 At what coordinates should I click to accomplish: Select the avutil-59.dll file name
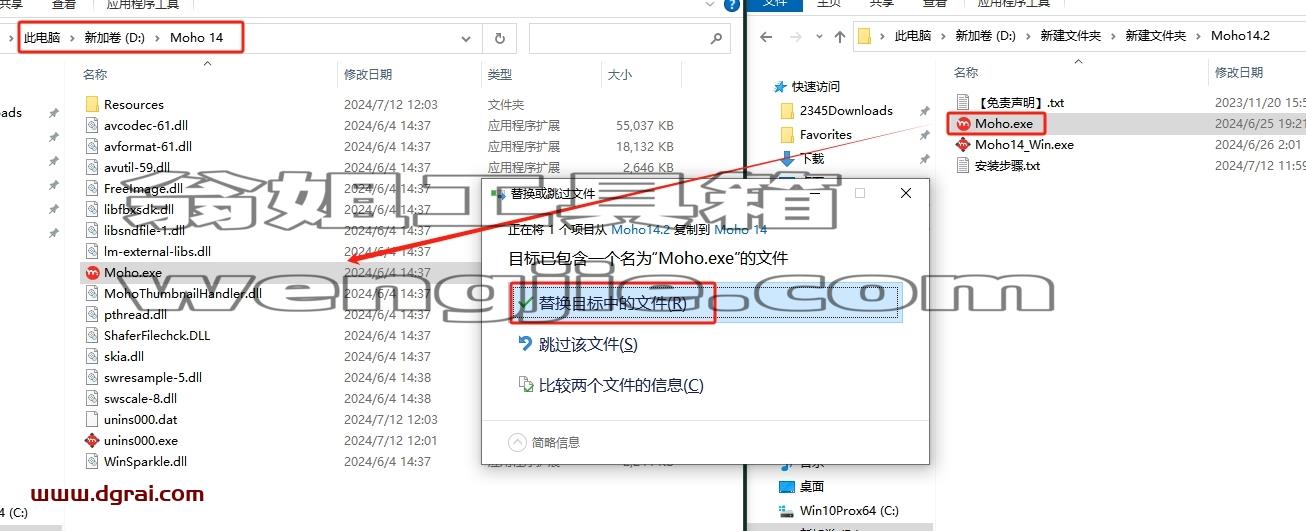click(x=137, y=167)
